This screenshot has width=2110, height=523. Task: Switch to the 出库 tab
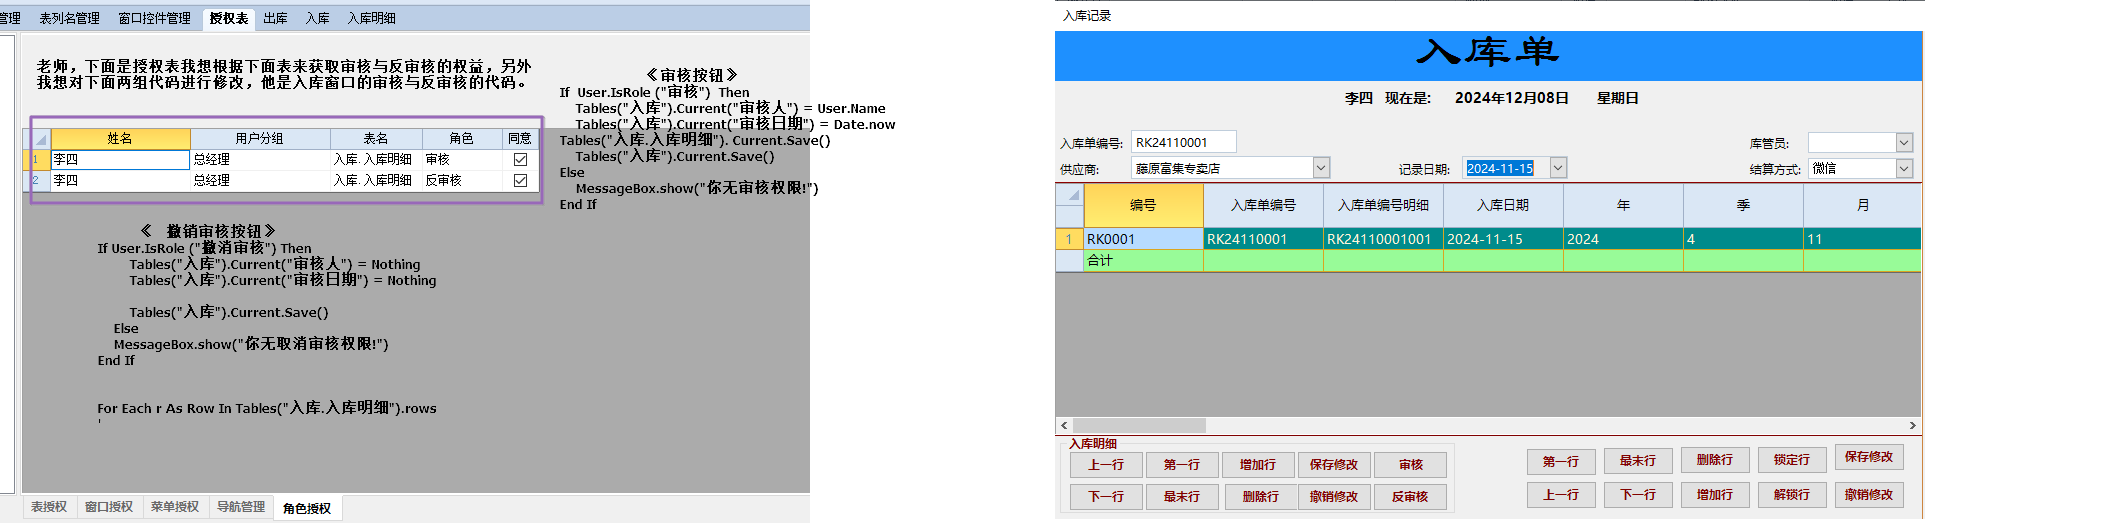click(275, 18)
